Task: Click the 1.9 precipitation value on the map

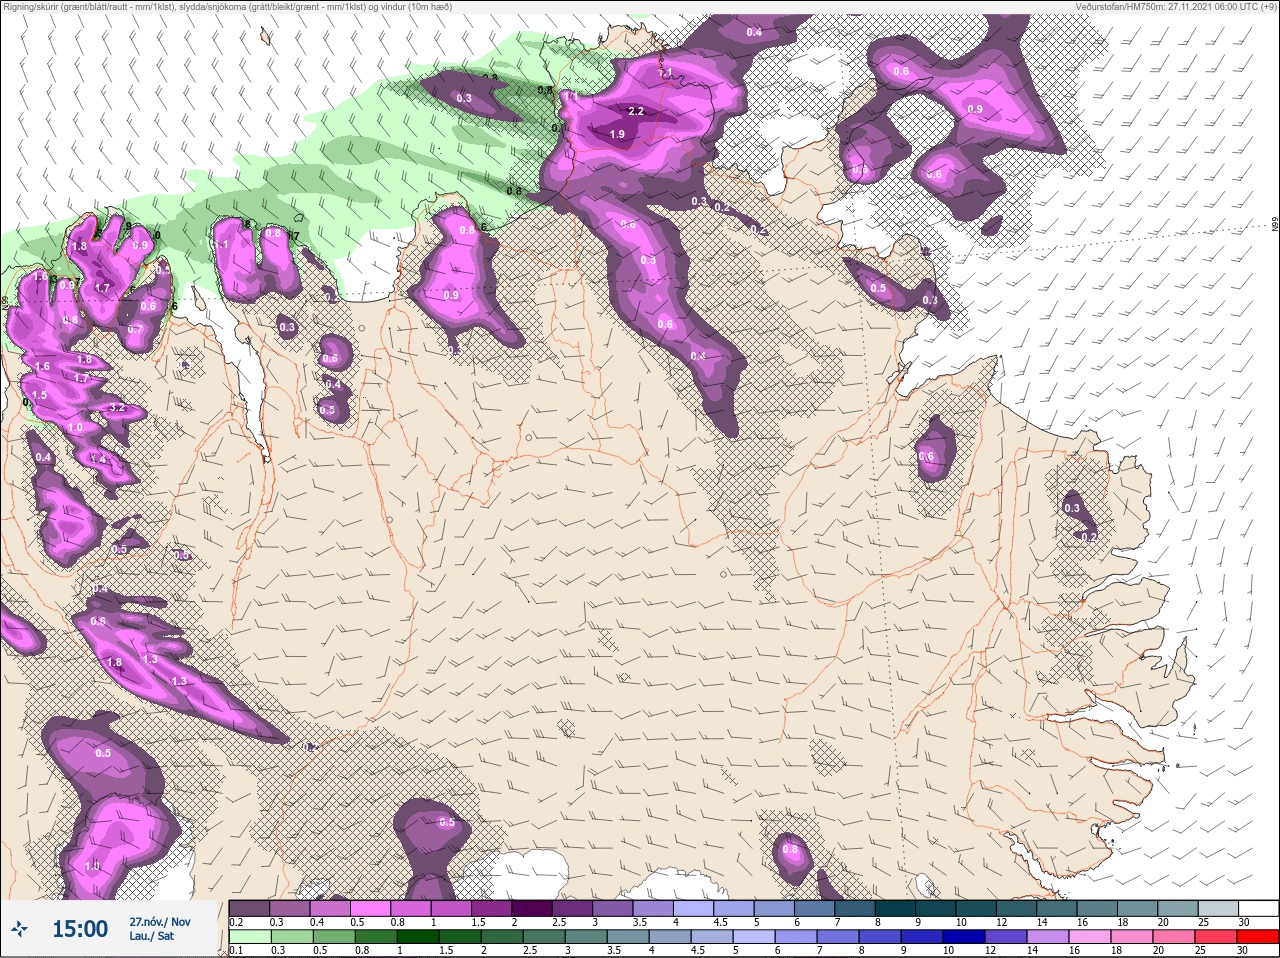Action: click(x=617, y=134)
